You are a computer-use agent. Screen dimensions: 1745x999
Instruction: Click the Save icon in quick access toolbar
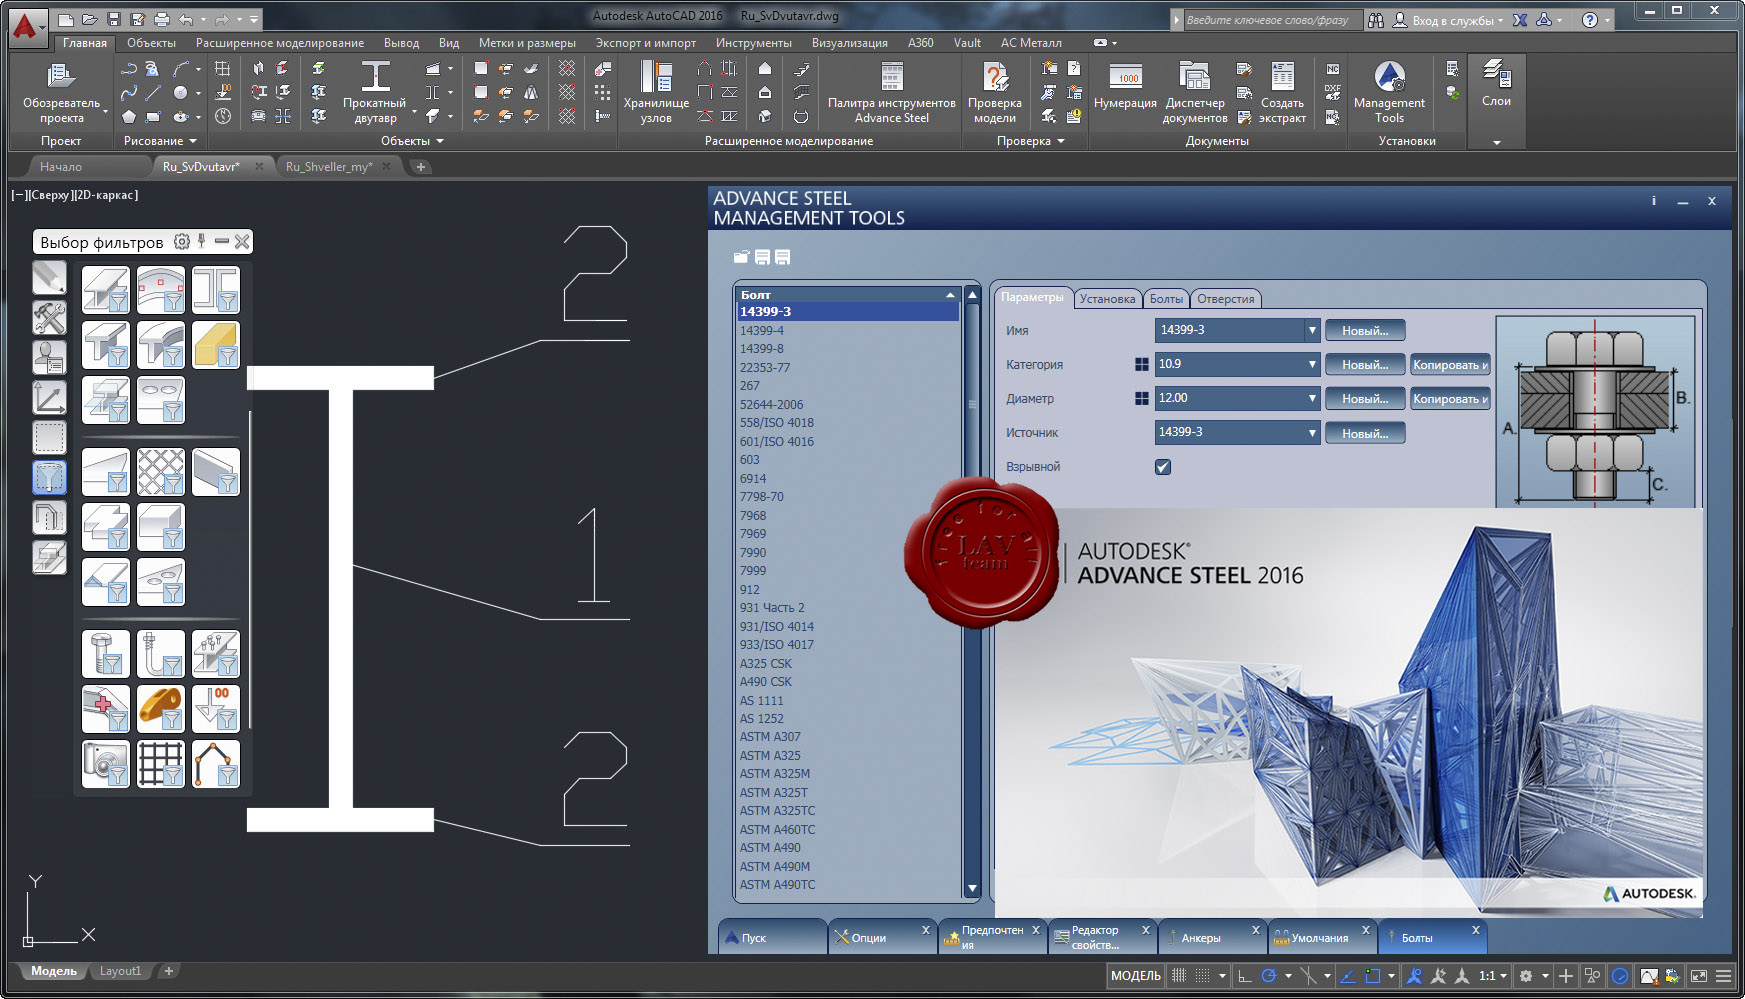point(113,19)
